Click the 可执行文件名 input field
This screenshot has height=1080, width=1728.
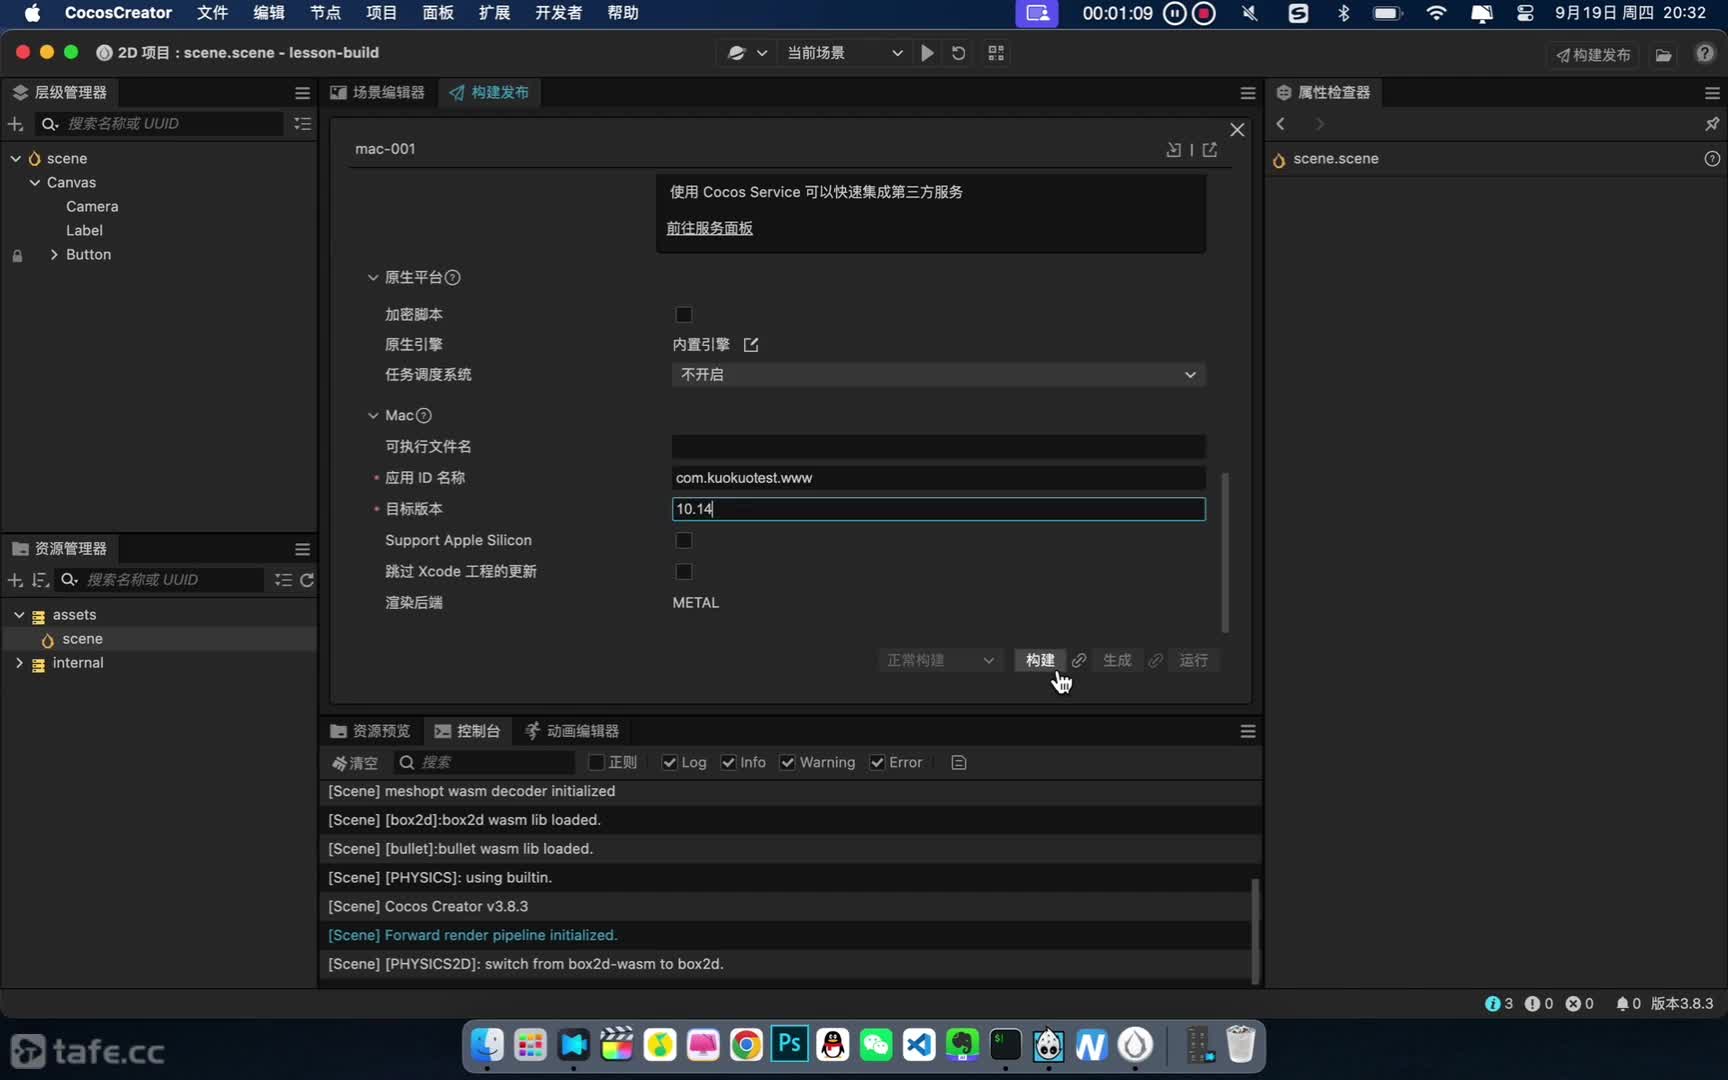tap(938, 447)
